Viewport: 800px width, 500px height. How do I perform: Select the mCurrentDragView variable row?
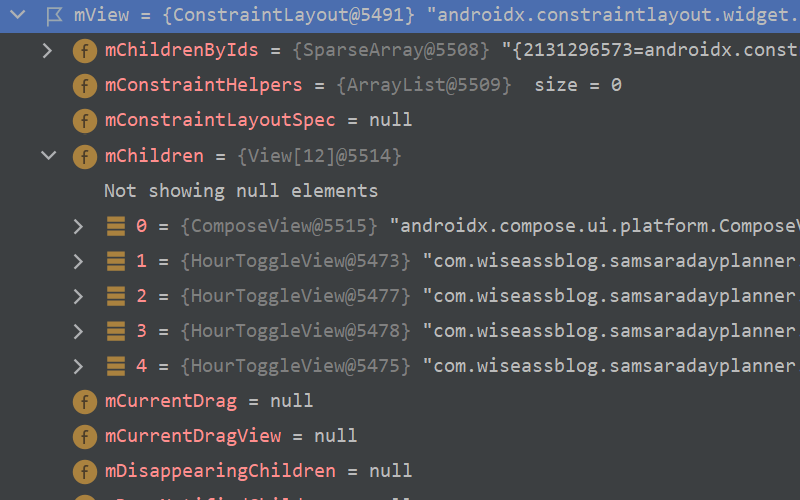pos(400,436)
